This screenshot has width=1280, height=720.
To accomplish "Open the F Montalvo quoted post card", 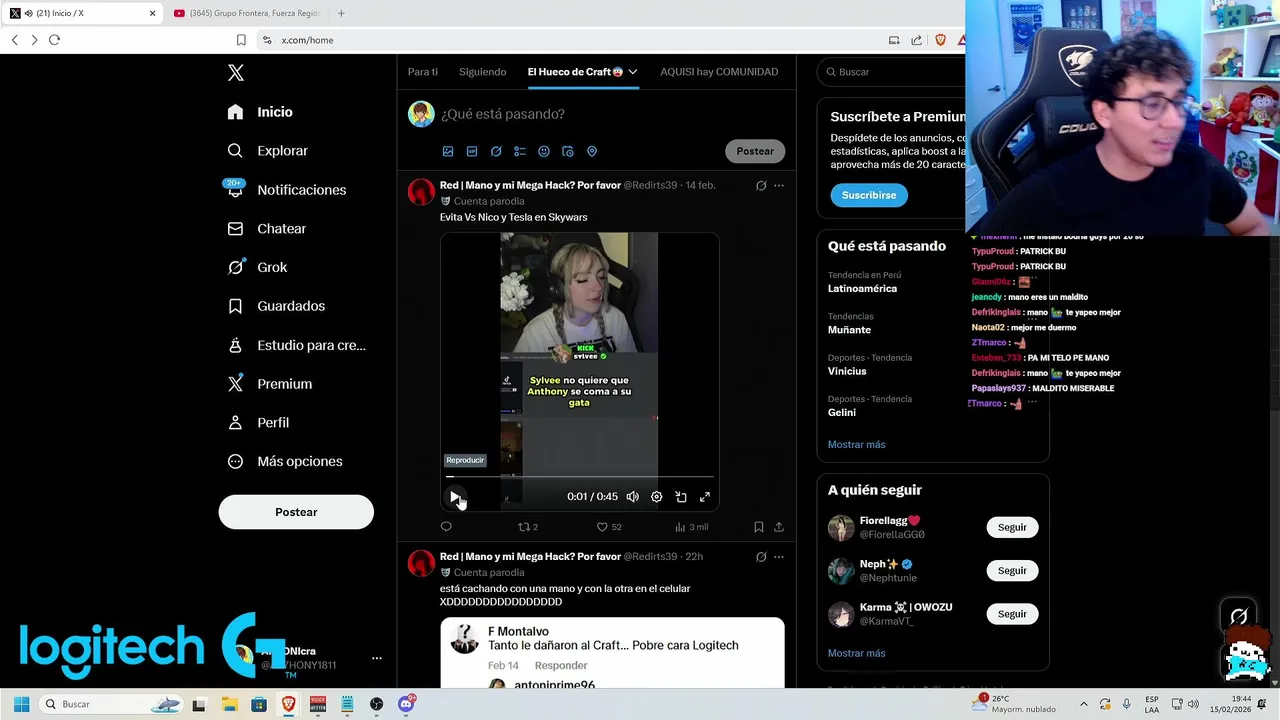I will (x=612, y=653).
